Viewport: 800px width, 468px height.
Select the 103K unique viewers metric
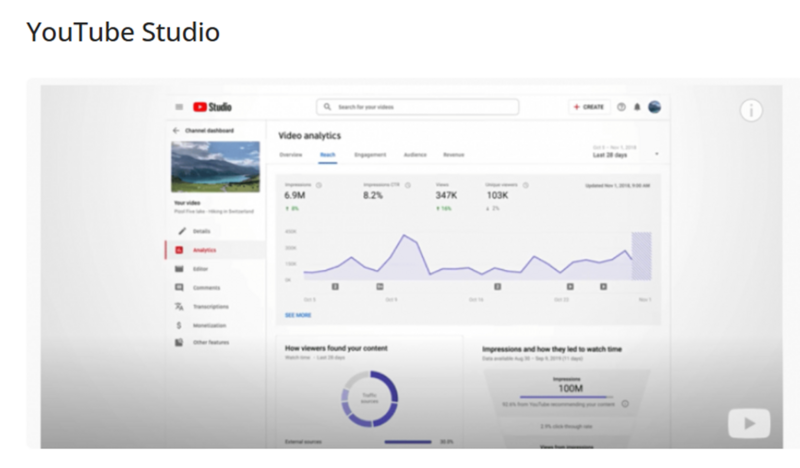[x=497, y=195]
